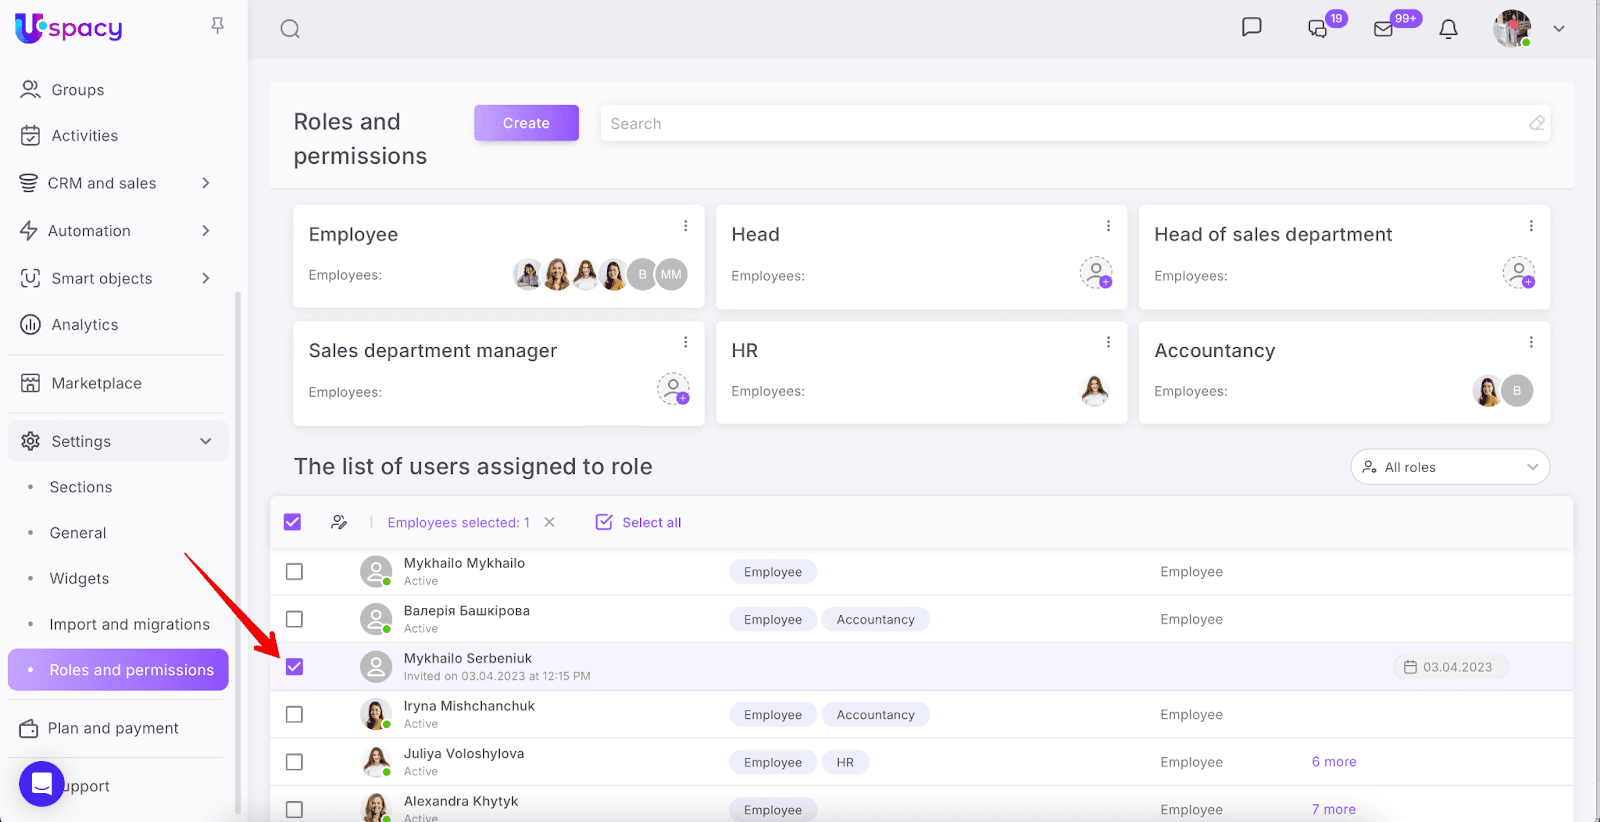The height and width of the screenshot is (822, 1600).
Task: Click the Create role button
Action: [526, 123]
